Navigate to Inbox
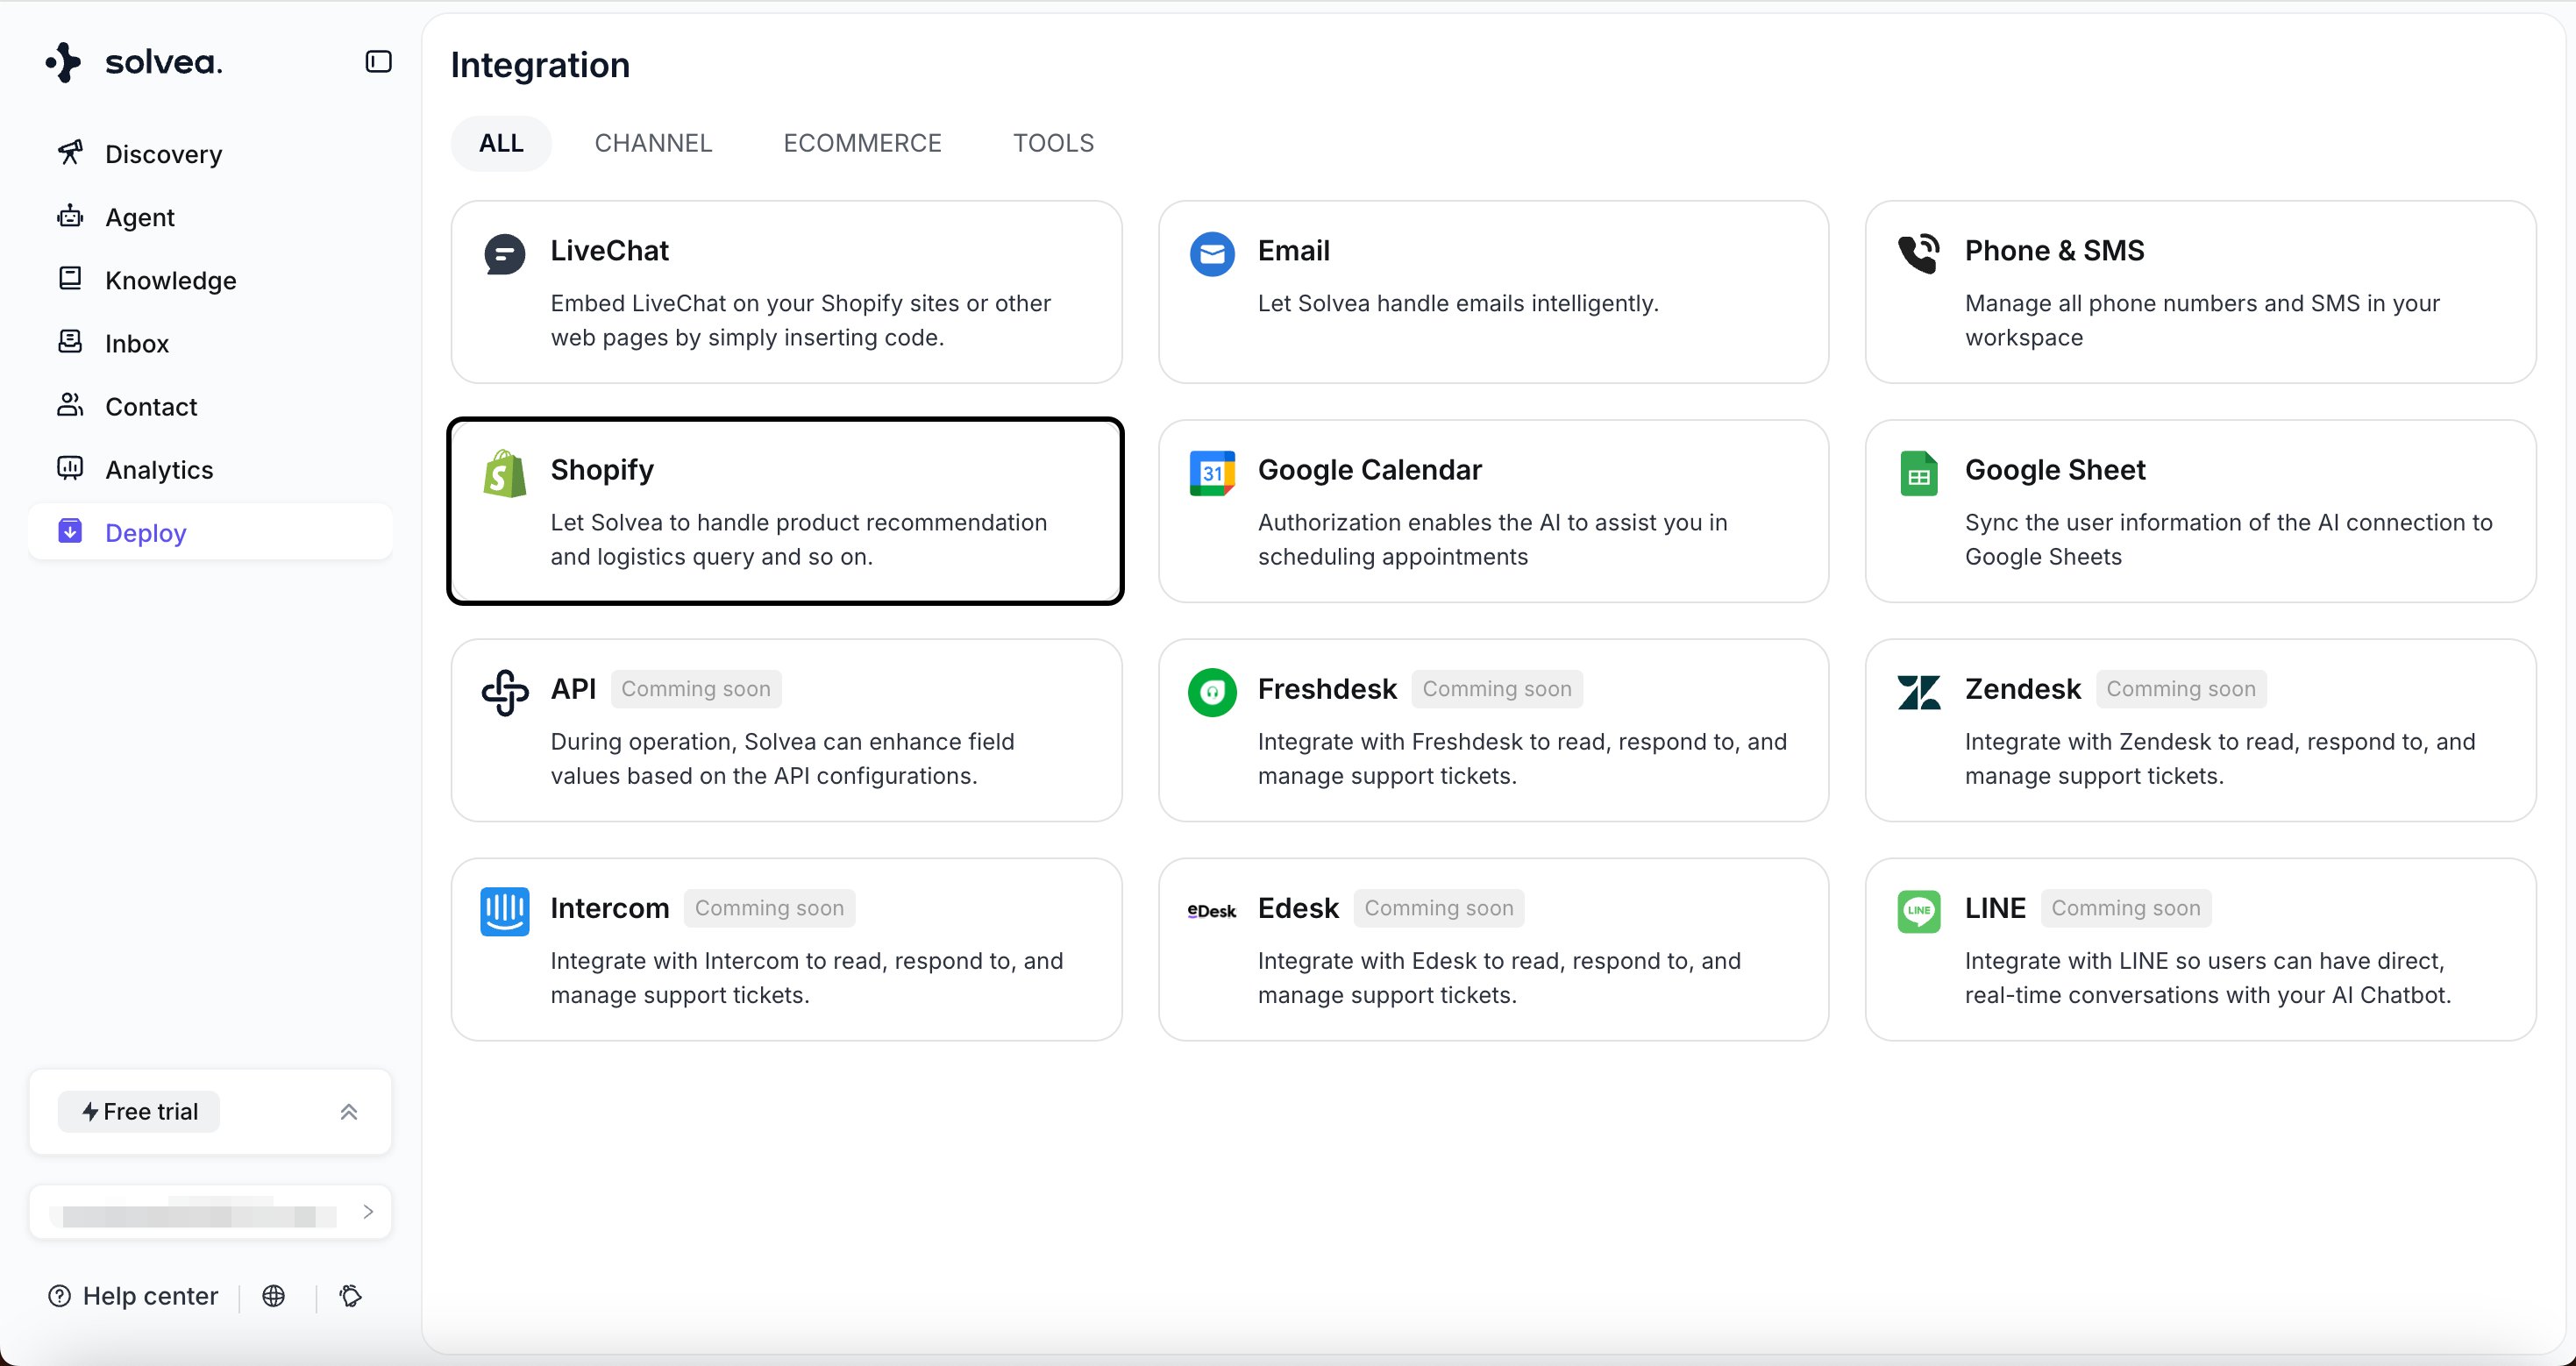Image resolution: width=2576 pixels, height=1366 pixels. [x=210, y=342]
